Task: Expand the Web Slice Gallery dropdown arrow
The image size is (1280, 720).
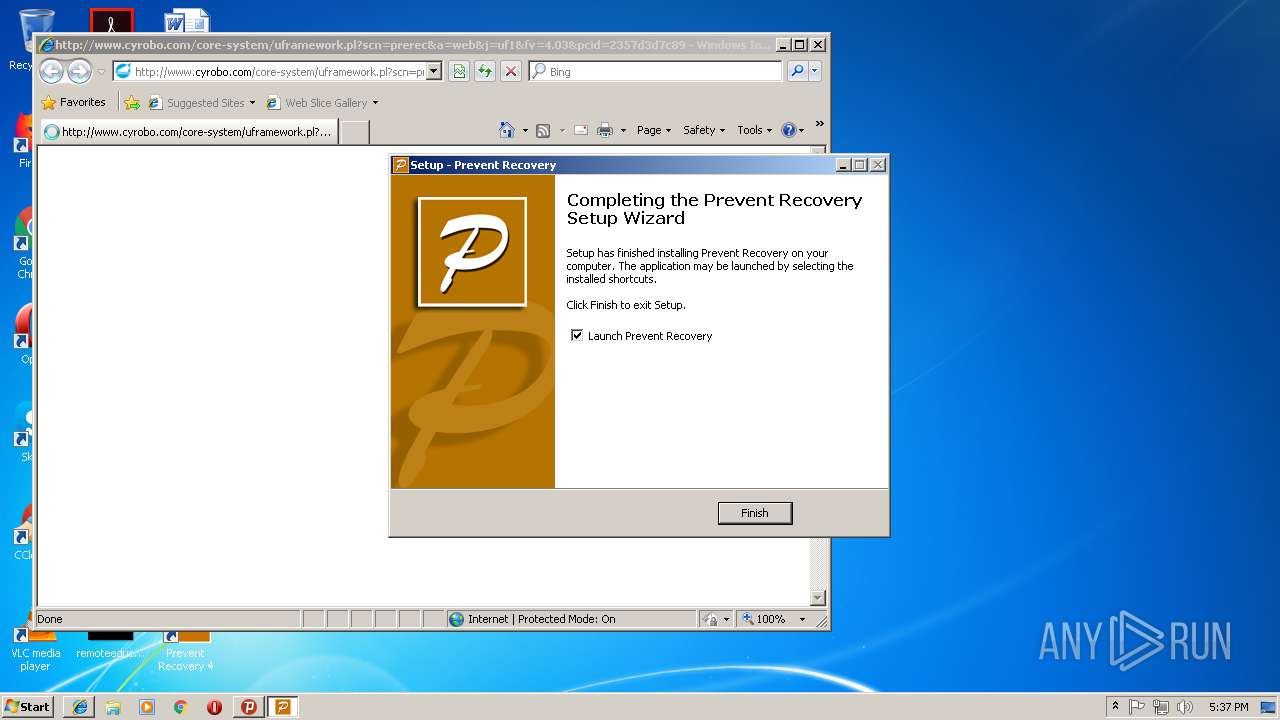Action: 376,103
